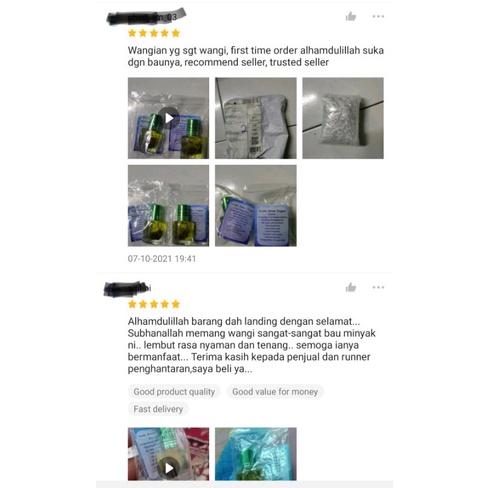Like the first review with thumbs-up icon
The height and width of the screenshot is (488, 488).
pos(351,16)
